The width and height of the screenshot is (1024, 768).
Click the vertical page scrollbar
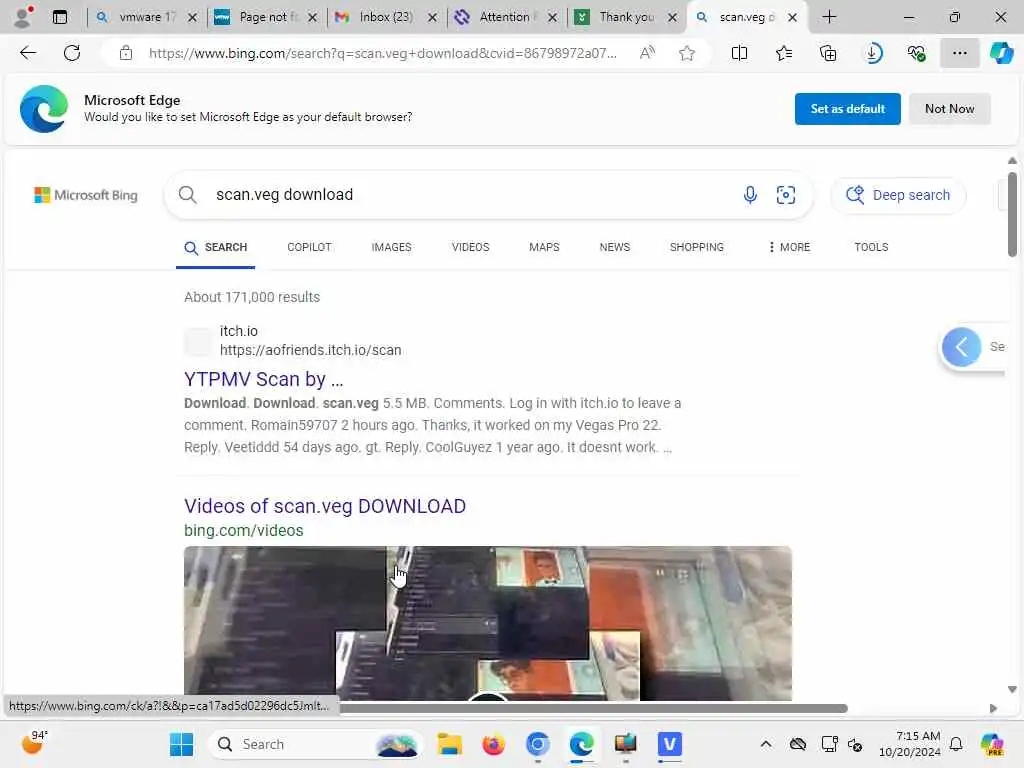pos(1012,214)
